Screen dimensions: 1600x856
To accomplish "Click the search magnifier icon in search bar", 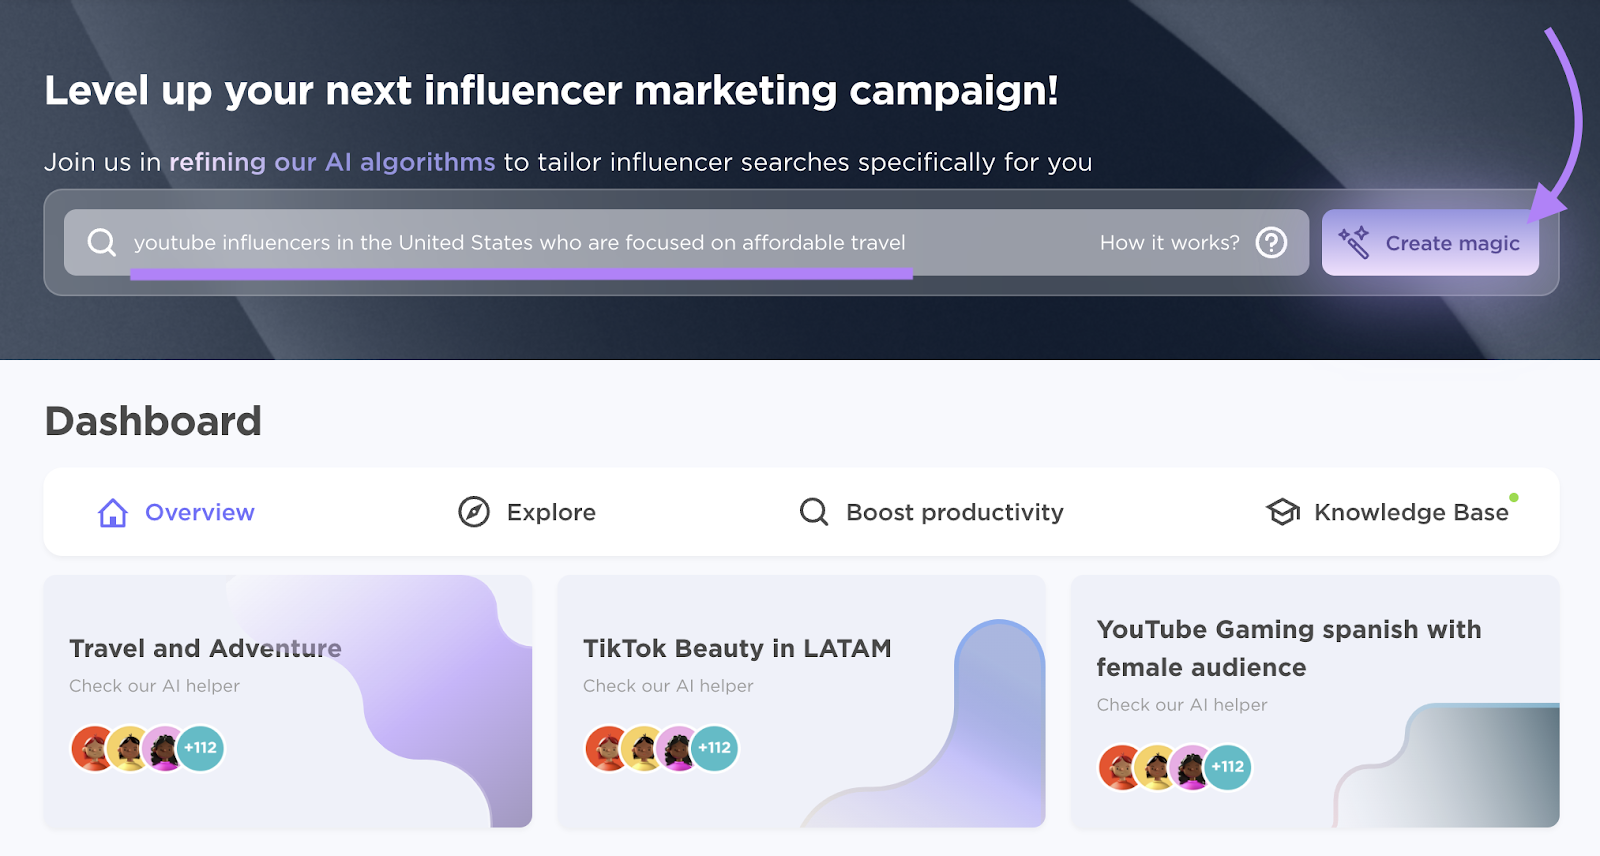I will click(102, 242).
